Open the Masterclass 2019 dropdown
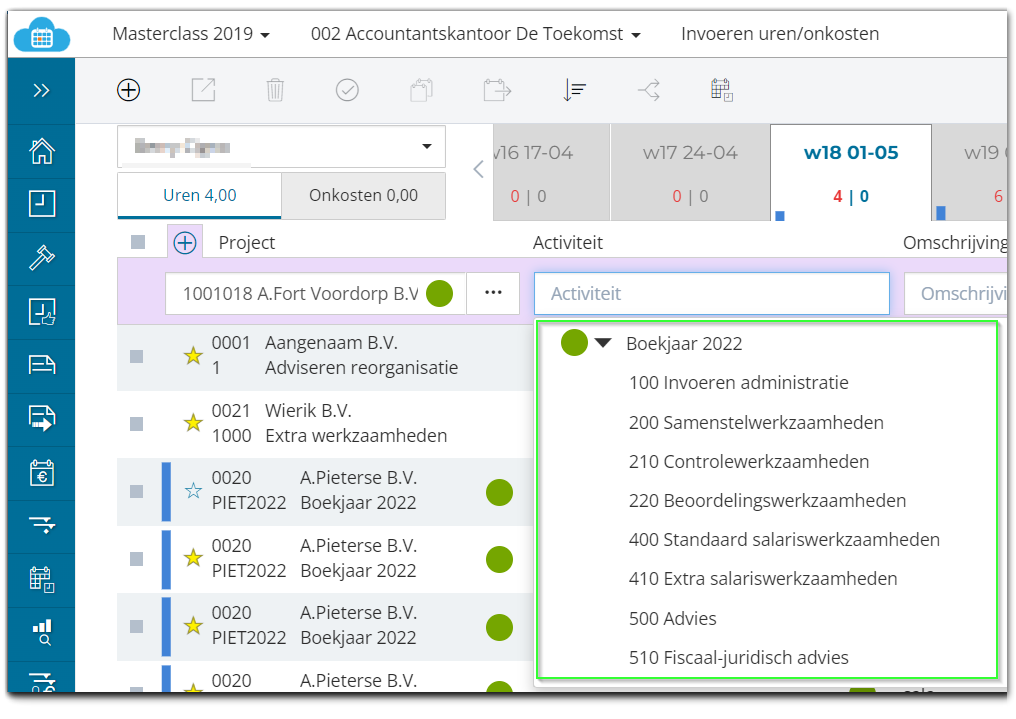The image size is (1016, 719). click(x=191, y=34)
